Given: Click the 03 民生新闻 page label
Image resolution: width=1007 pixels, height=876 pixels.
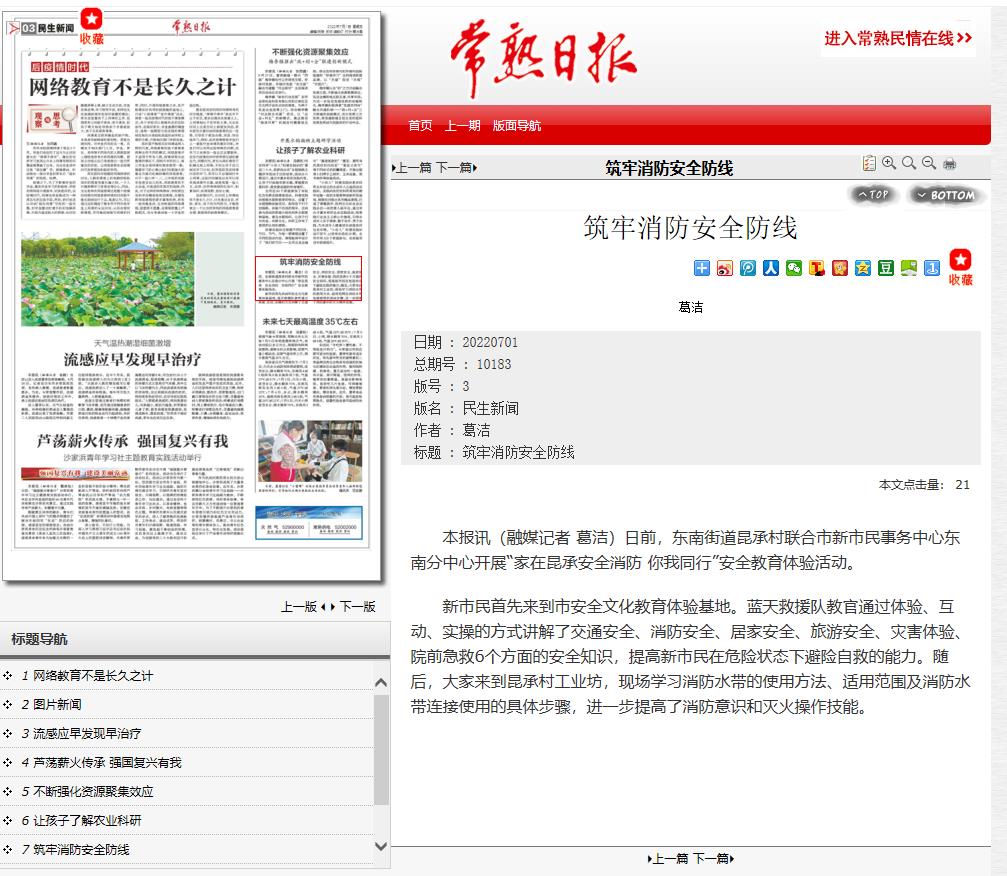Looking at the screenshot, I should coord(48,28).
